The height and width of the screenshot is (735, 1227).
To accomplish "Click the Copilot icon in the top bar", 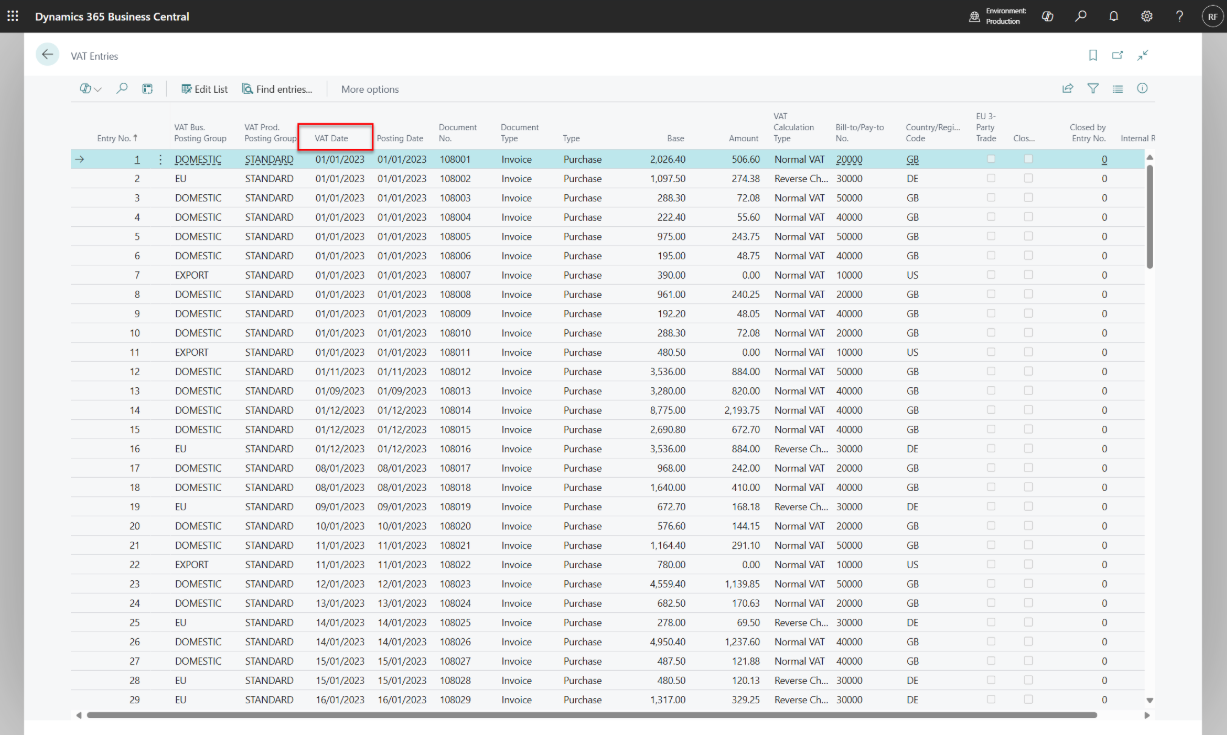I will tap(1048, 16).
